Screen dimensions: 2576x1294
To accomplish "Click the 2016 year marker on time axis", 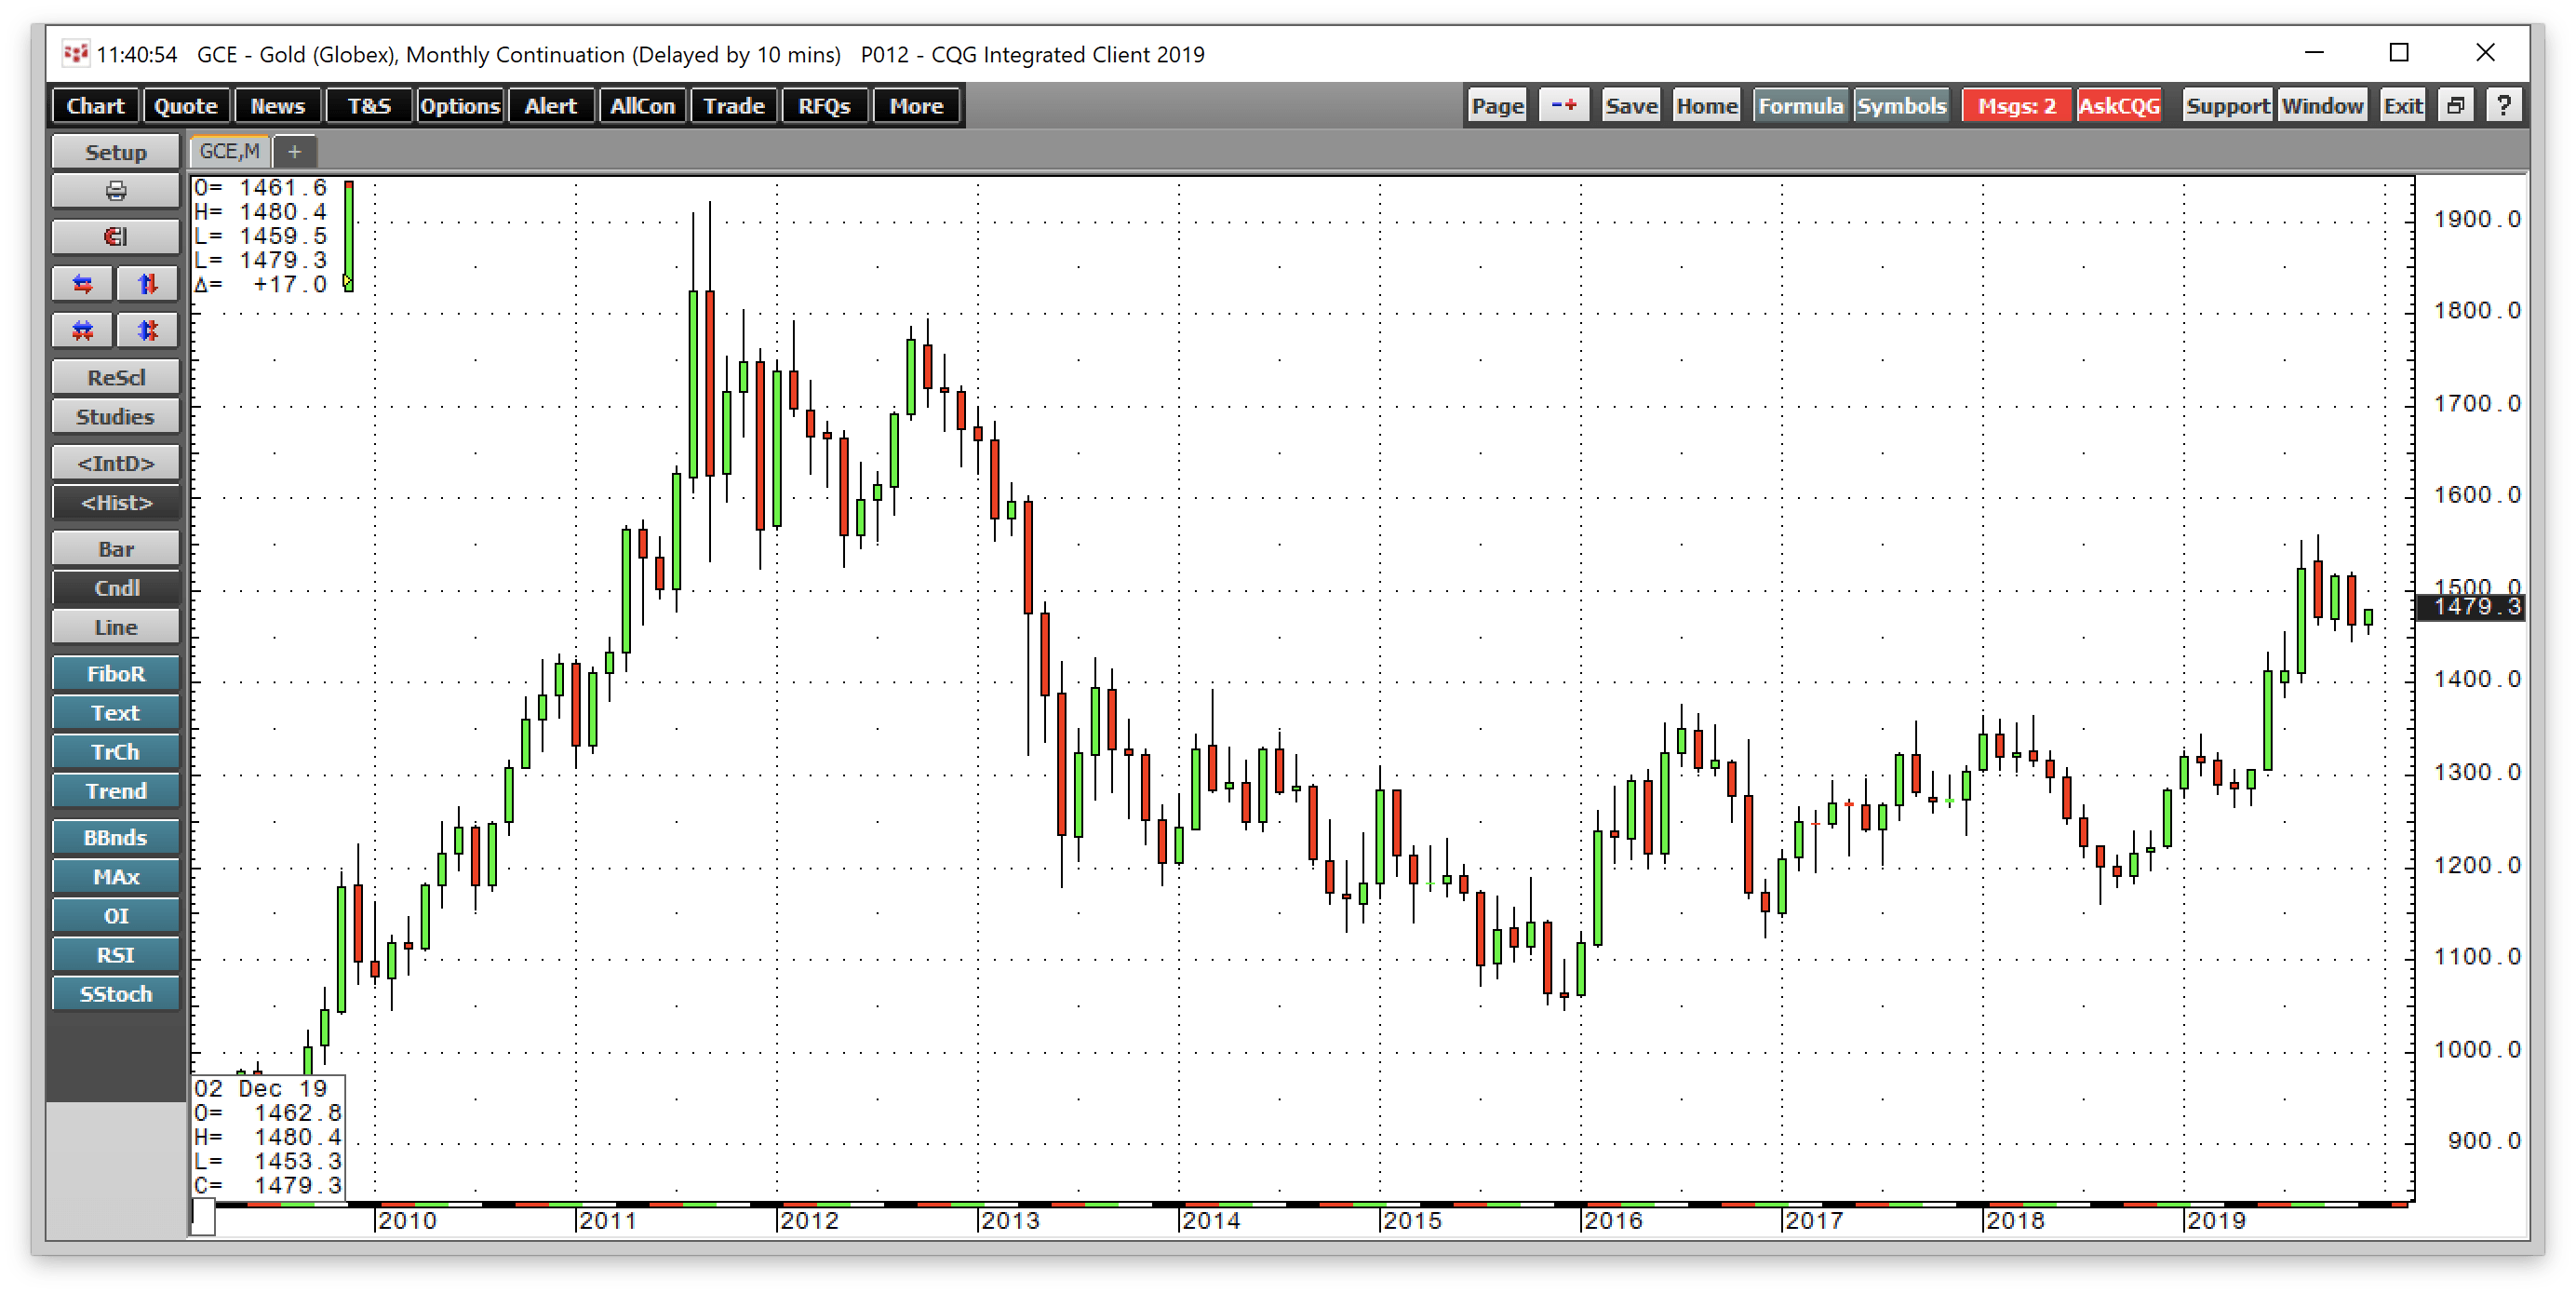I will (x=1613, y=1220).
